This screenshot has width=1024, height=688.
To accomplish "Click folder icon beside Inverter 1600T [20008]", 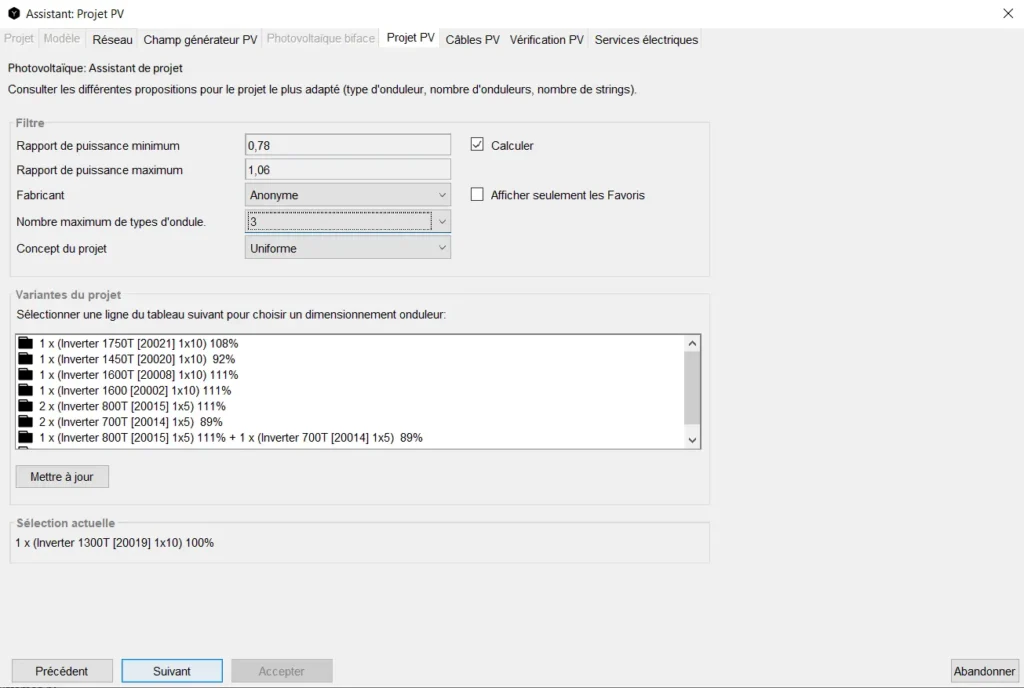I will tap(26, 375).
